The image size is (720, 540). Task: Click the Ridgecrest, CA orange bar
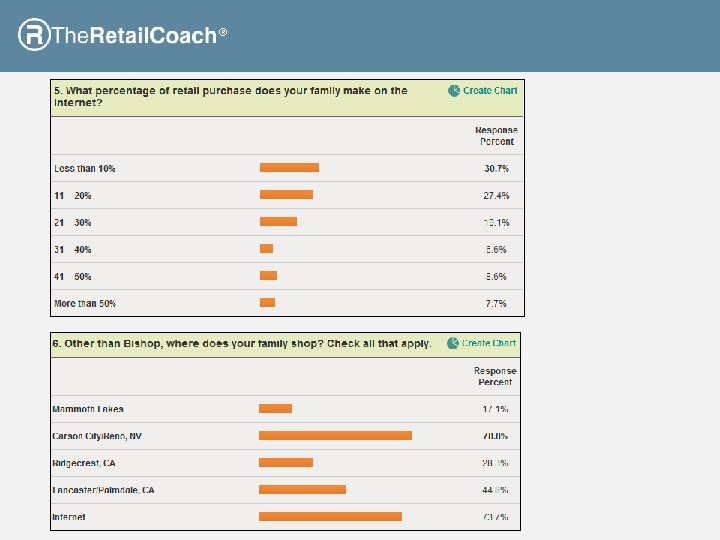click(286, 463)
